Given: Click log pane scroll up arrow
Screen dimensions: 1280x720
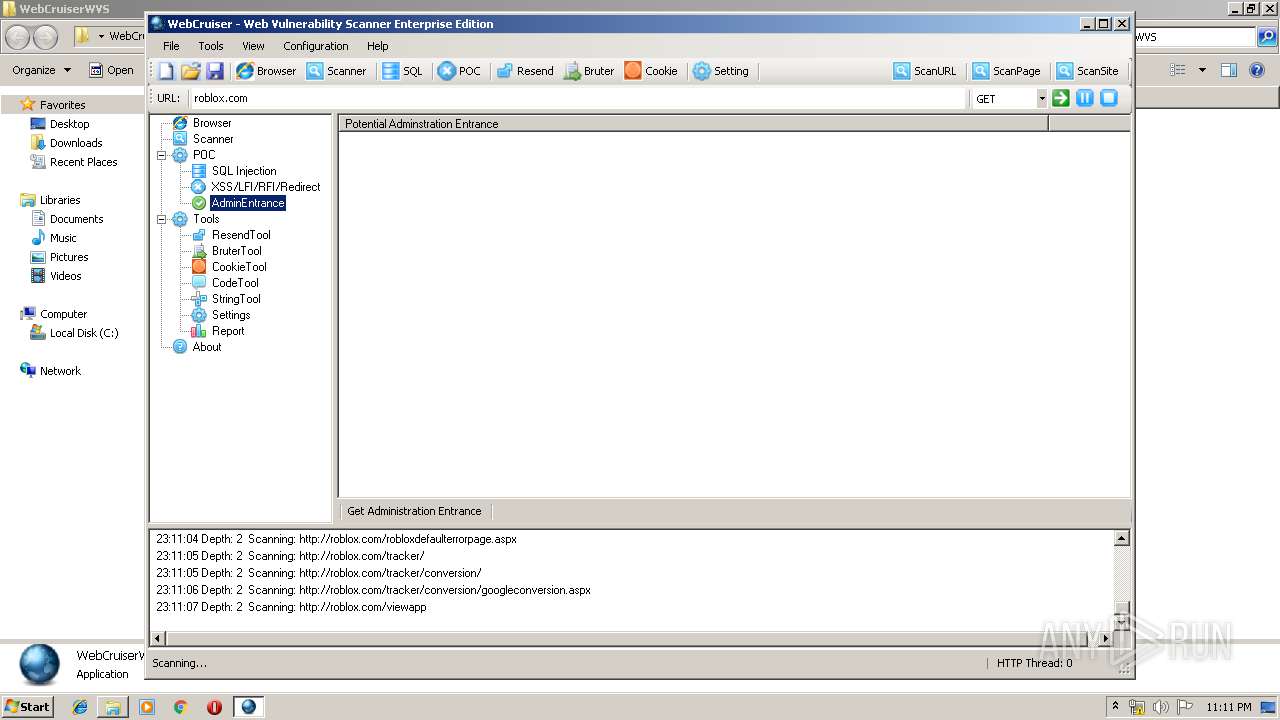Looking at the screenshot, I should click(x=1122, y=539).
